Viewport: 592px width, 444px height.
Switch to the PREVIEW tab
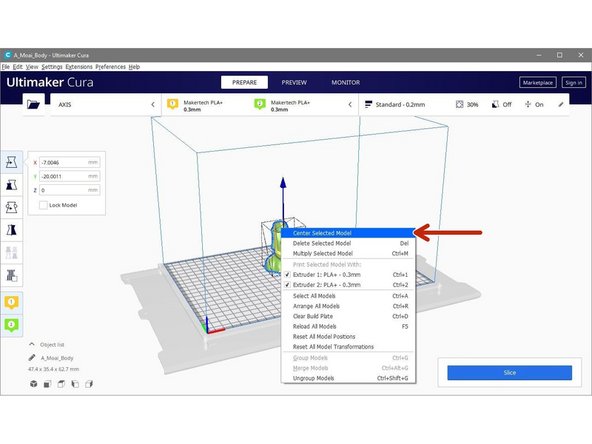pyautogui.click(x=294, y=82)
